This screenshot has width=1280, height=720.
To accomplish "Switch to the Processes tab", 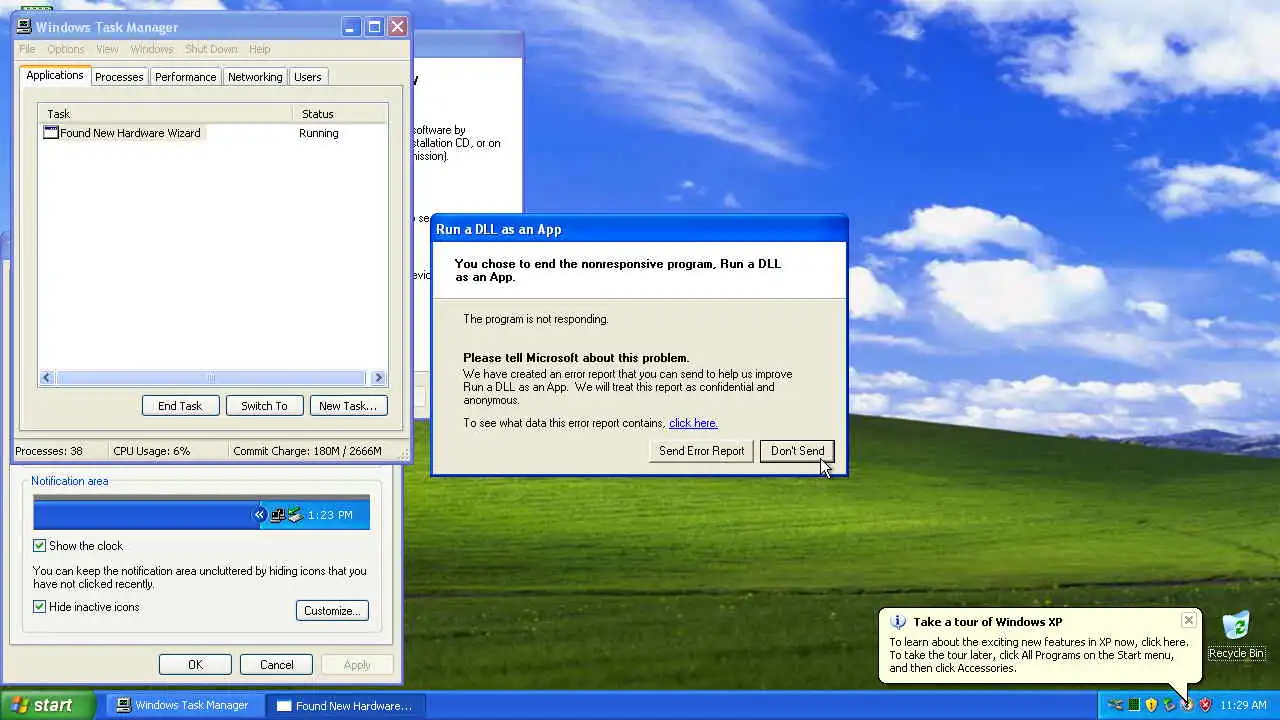I will pyautogui.click(x=119, y=77).
